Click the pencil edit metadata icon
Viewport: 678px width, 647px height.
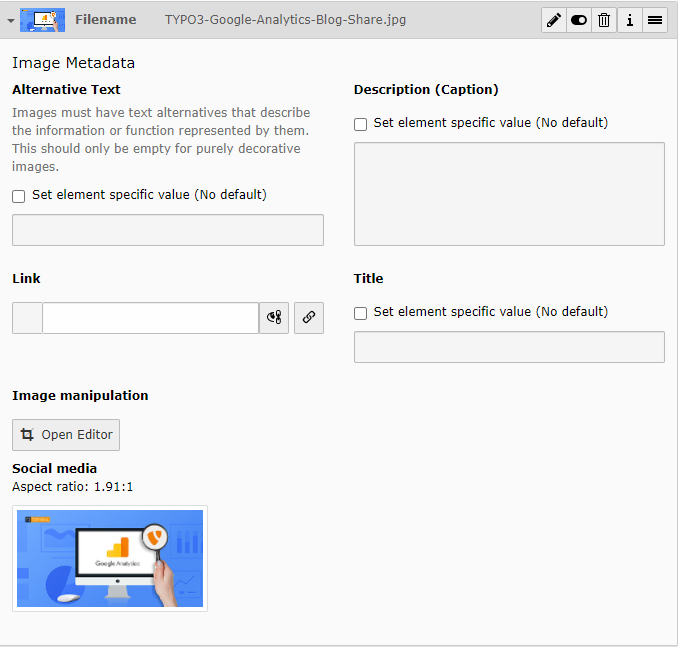554,20
